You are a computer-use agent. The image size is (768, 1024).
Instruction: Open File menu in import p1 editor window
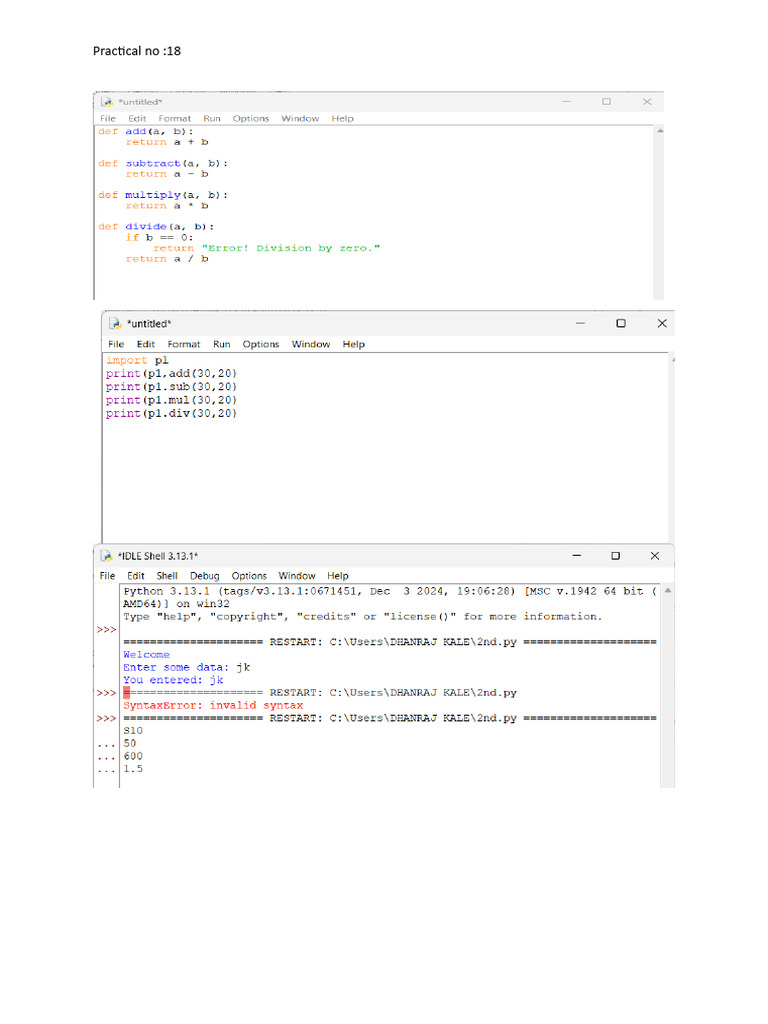pos(116,344)
